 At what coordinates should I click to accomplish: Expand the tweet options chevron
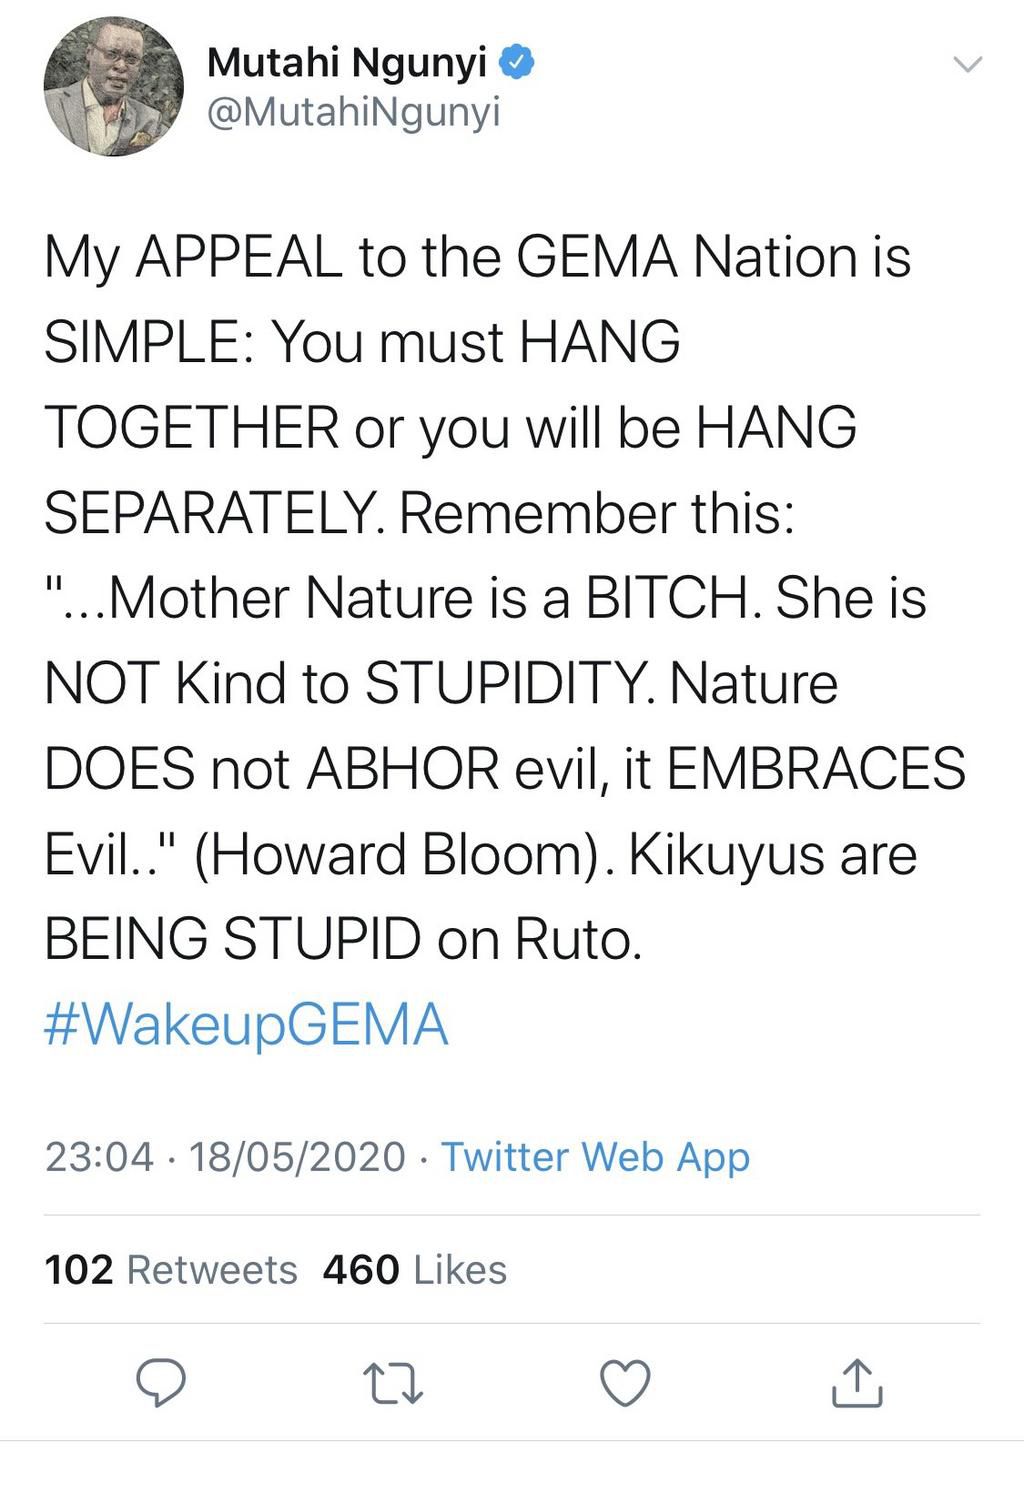pos(969,63)
